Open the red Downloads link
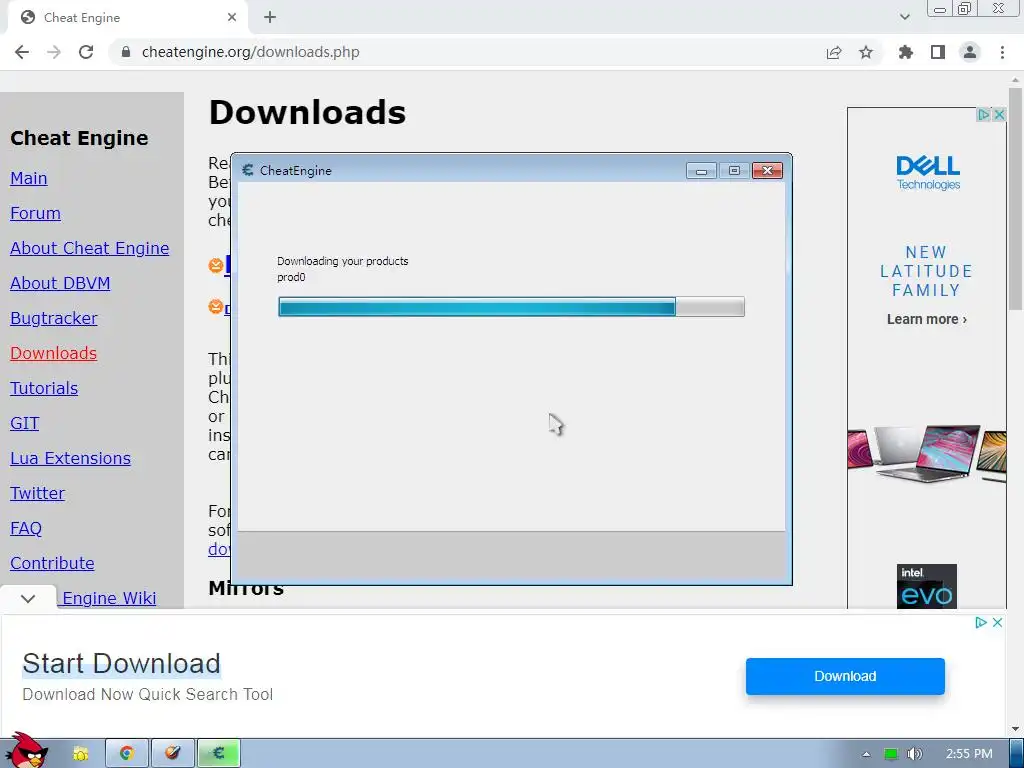Image resolution: width=1024 pixels, height=768 pixels. tap(54, 353)
